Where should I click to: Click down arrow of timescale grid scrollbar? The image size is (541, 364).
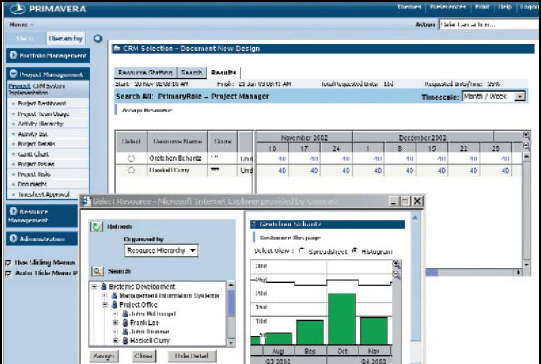point(526,265)
